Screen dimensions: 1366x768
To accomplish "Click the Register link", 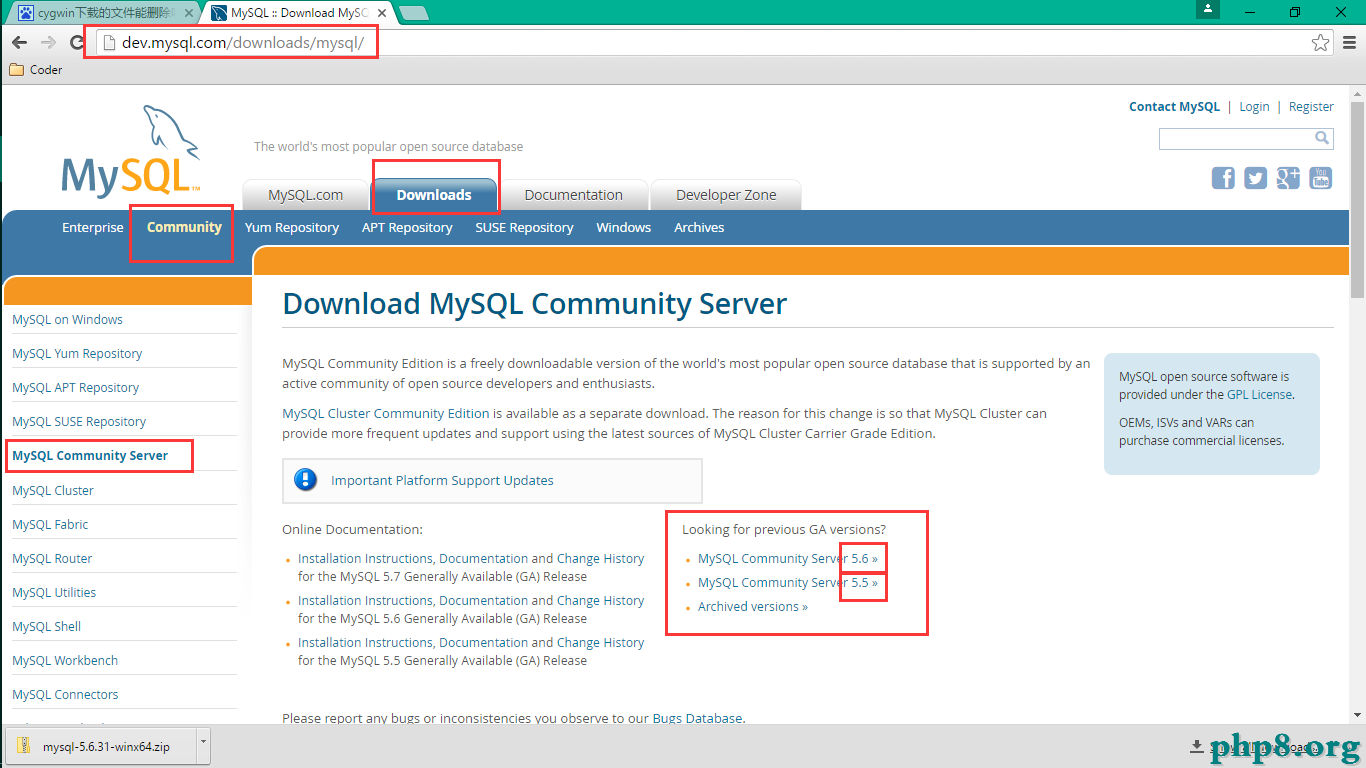I will pyautogui.click(x=1311, y=107).
